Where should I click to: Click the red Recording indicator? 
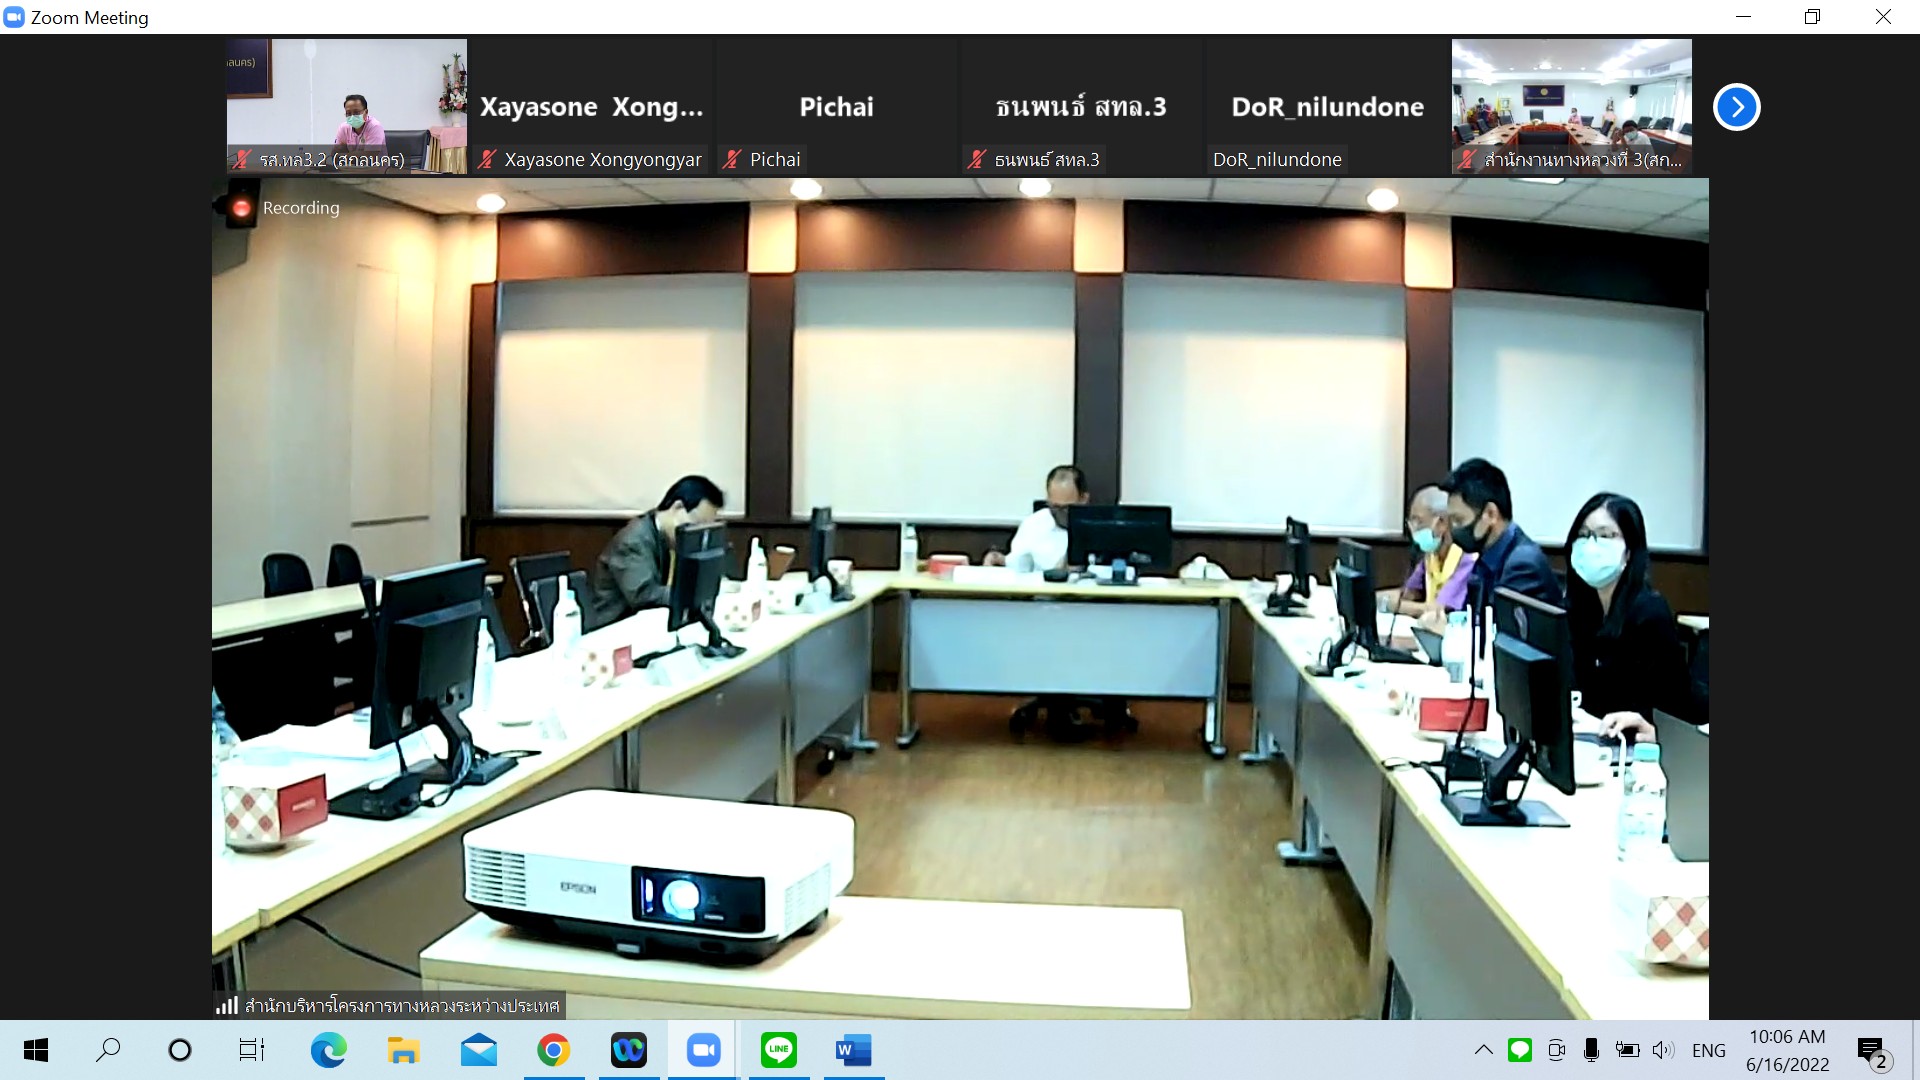241,208
